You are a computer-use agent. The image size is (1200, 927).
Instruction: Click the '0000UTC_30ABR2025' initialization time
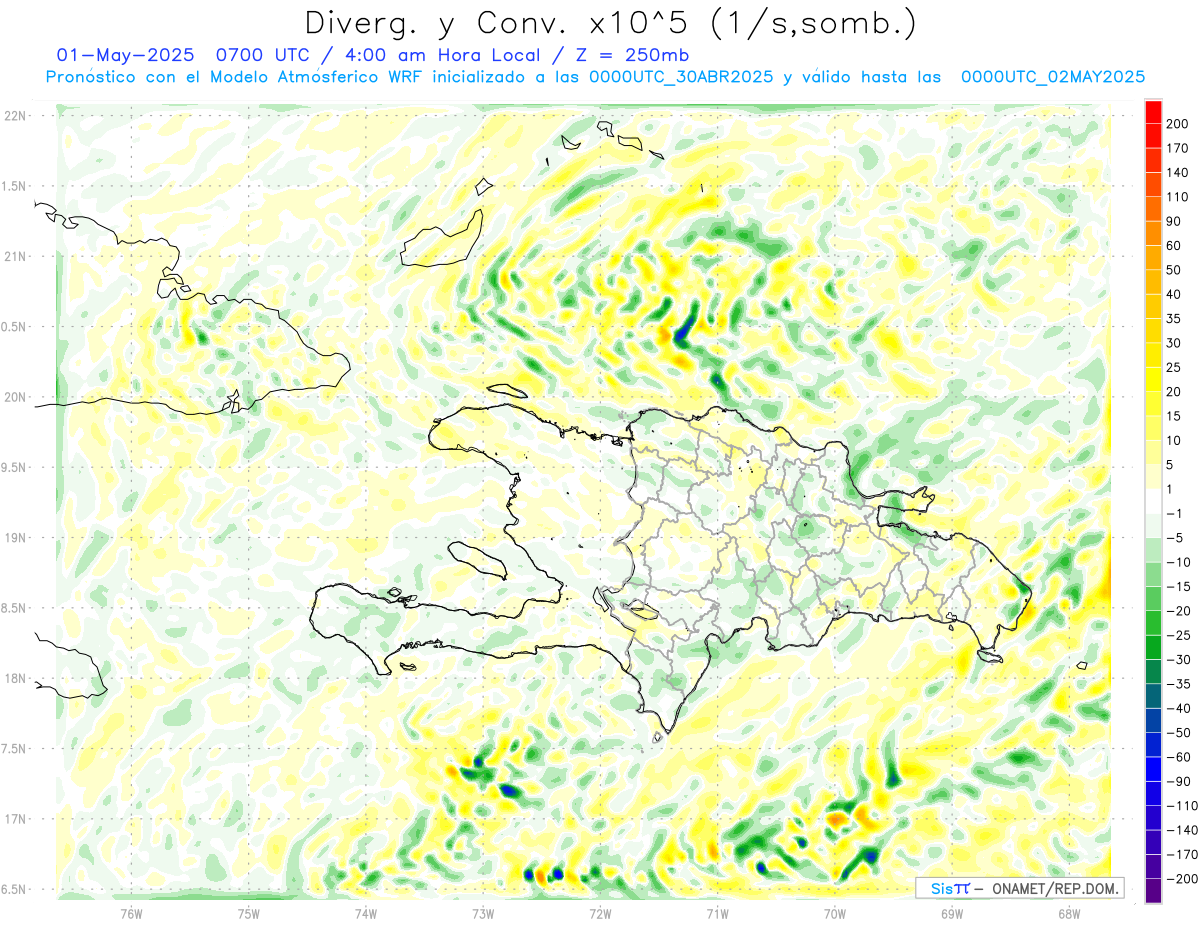(x=681, y=77)
